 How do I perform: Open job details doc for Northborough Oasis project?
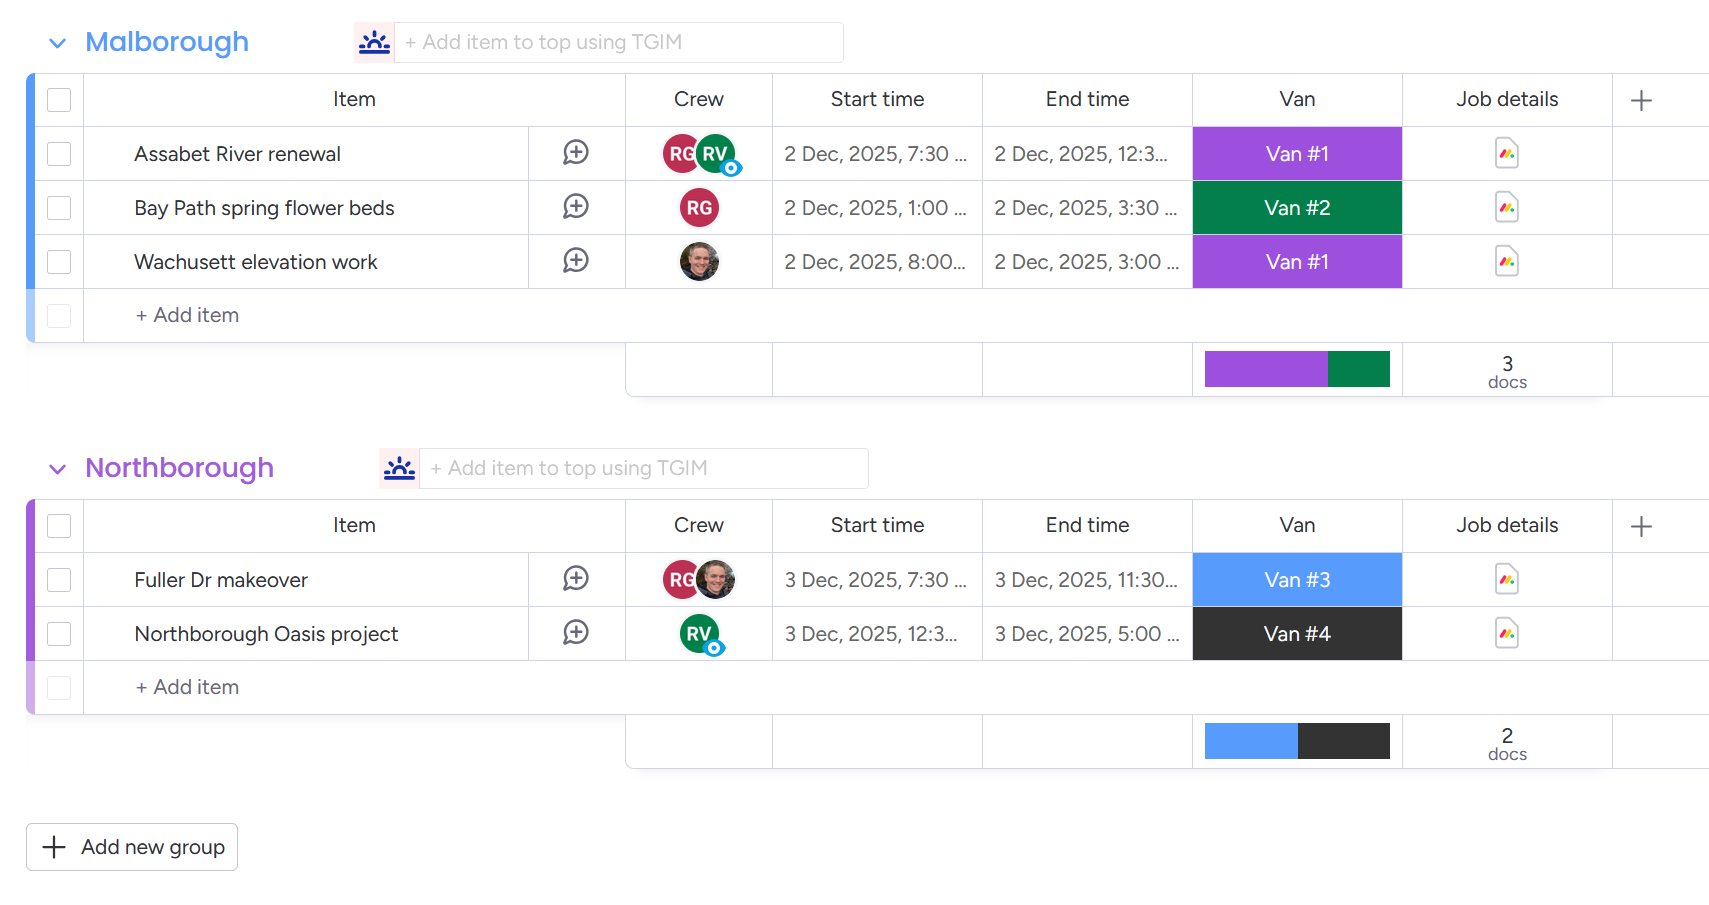point(1507,634)
